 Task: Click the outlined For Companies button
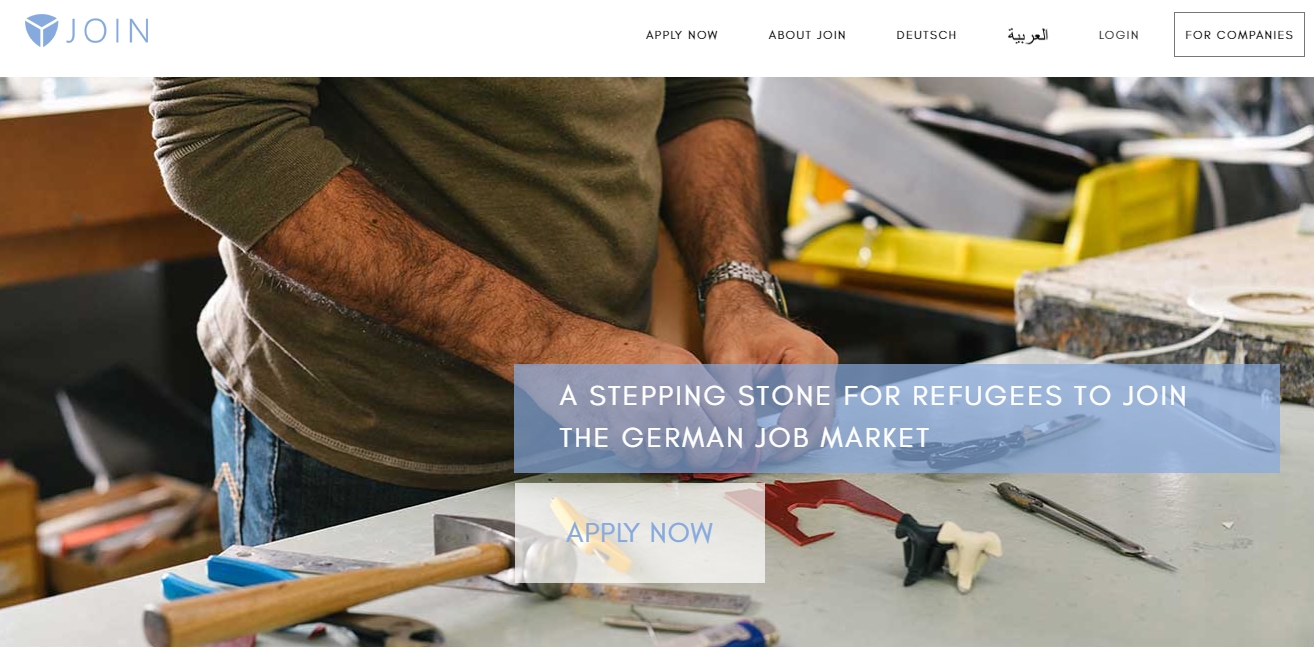[x=1239, y=35]
